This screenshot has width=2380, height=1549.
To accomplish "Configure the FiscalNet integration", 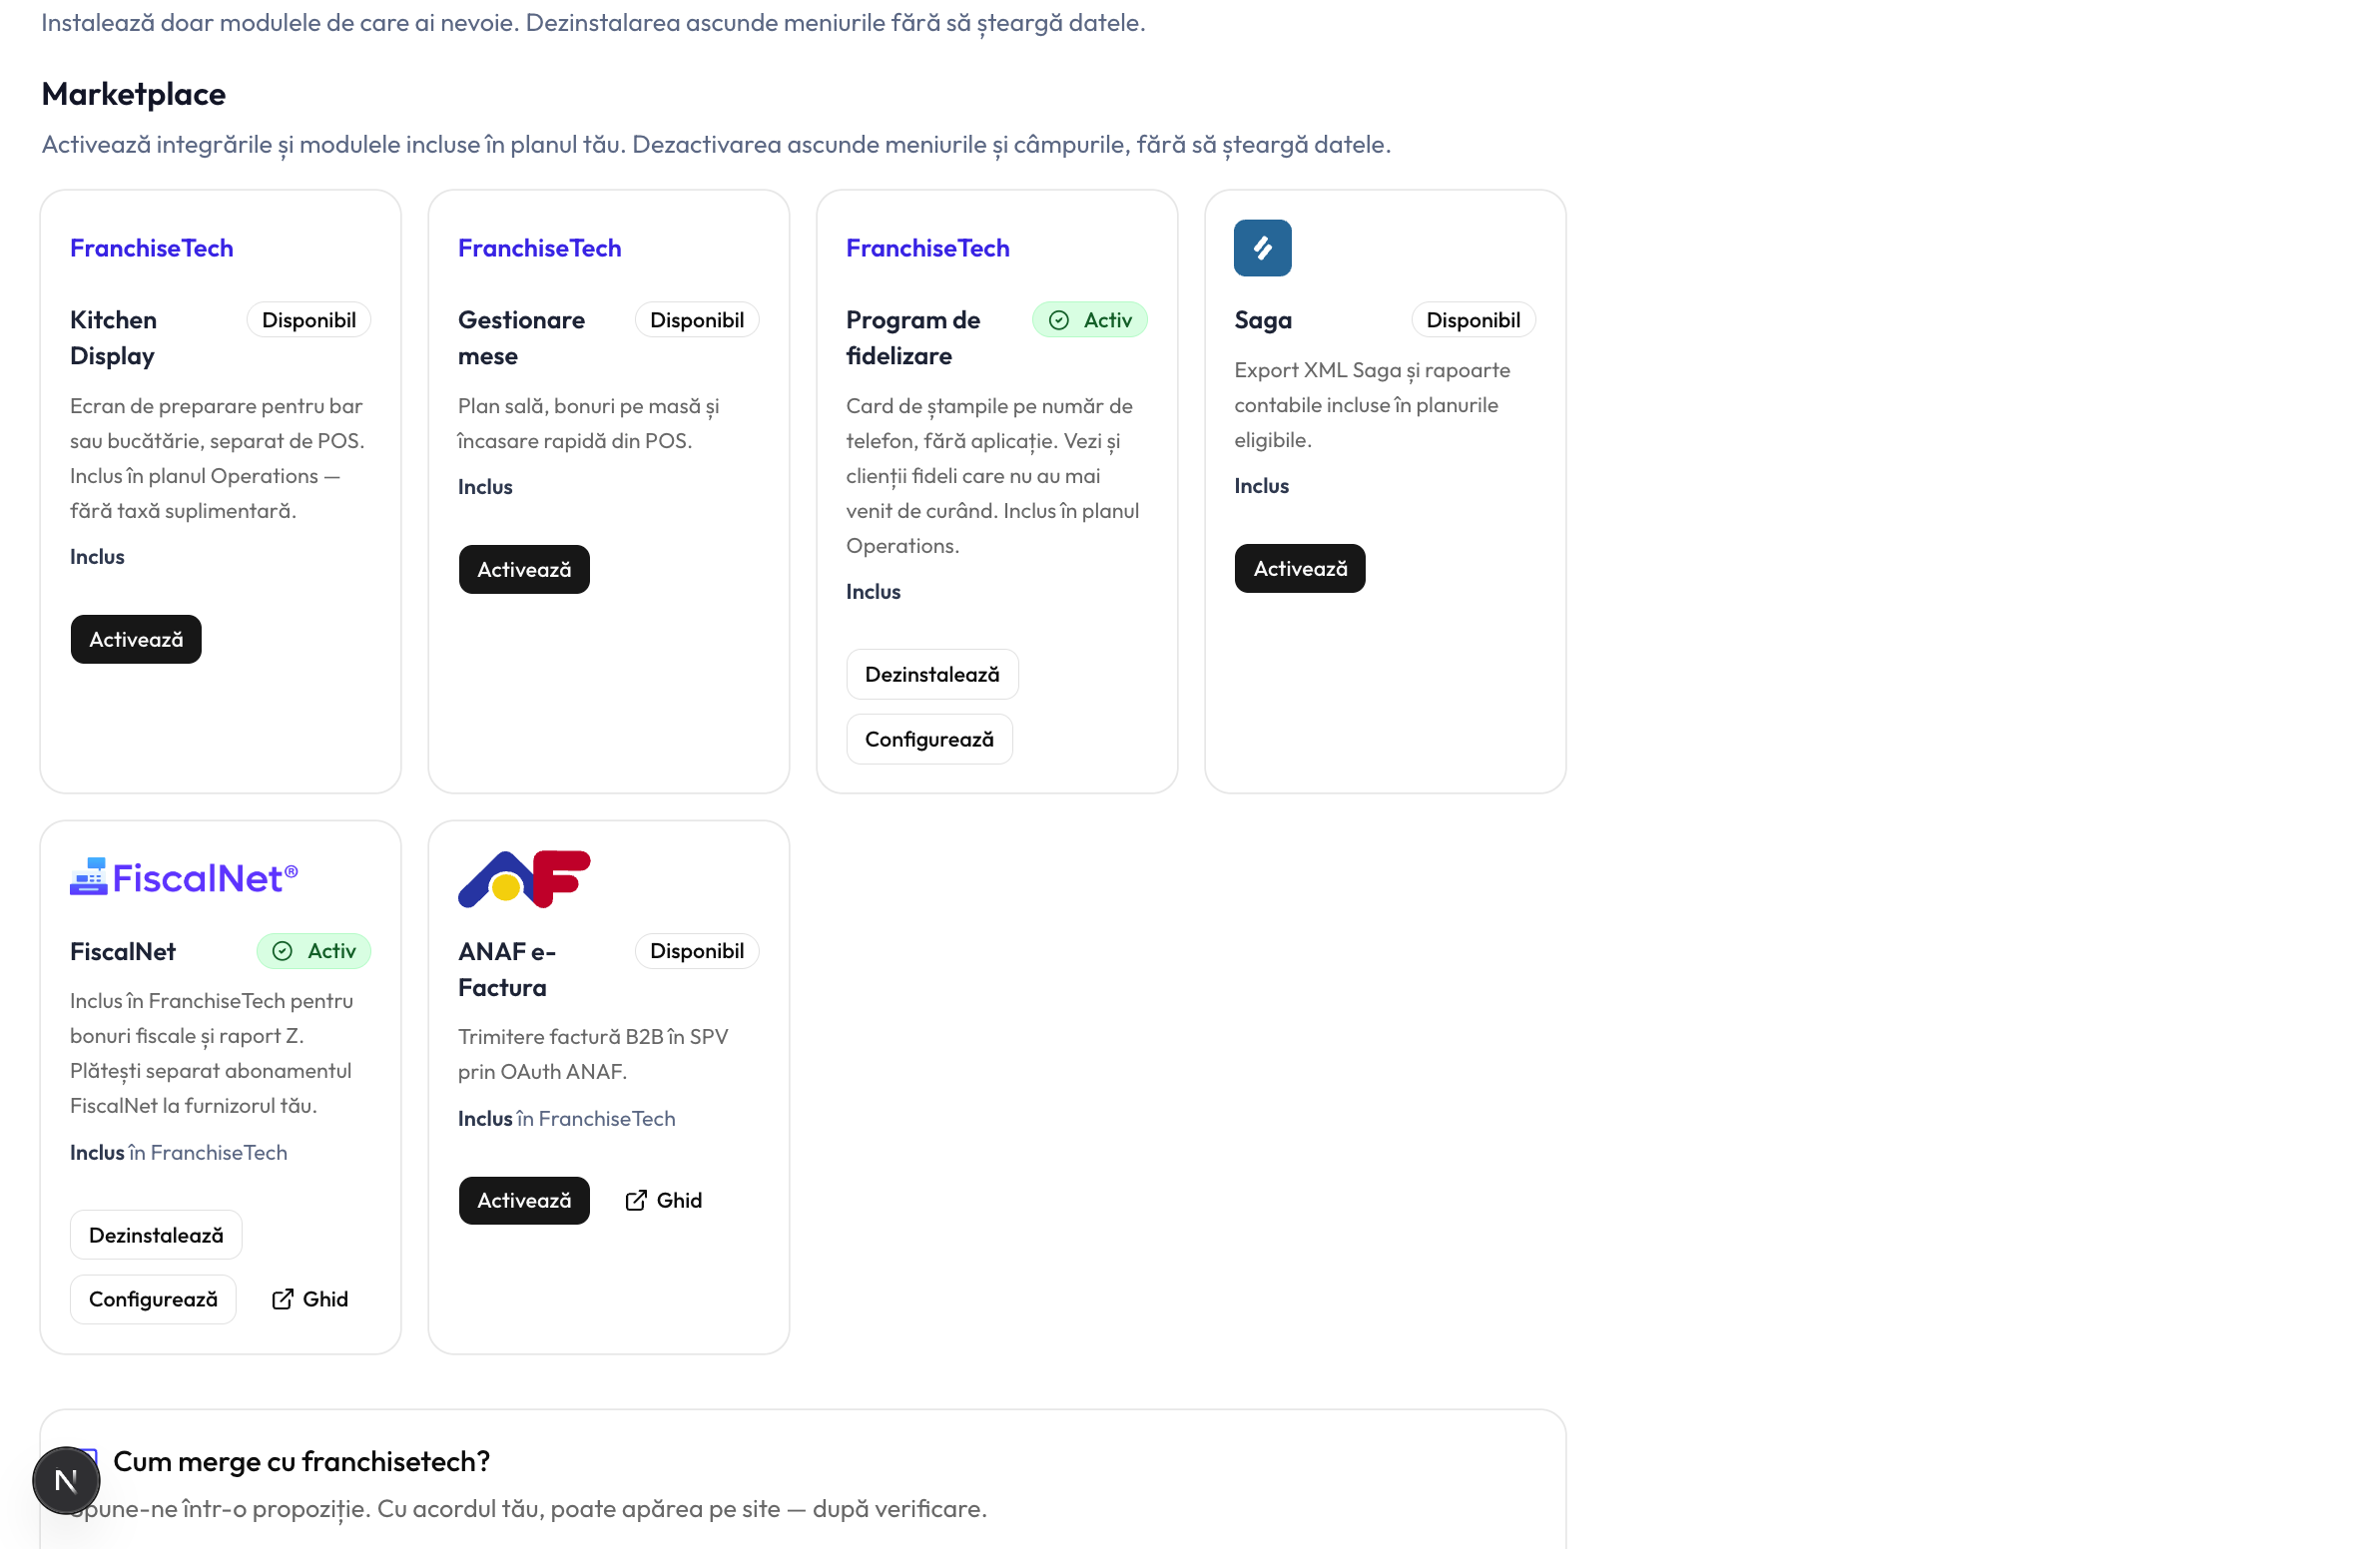I will [153, 1299].
